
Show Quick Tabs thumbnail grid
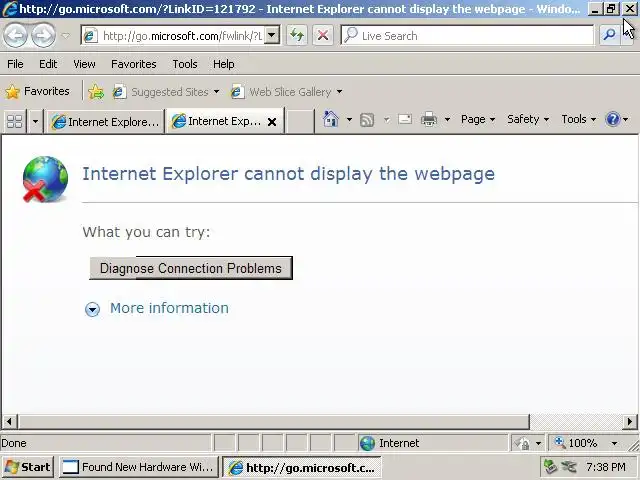tap(14, 122)
